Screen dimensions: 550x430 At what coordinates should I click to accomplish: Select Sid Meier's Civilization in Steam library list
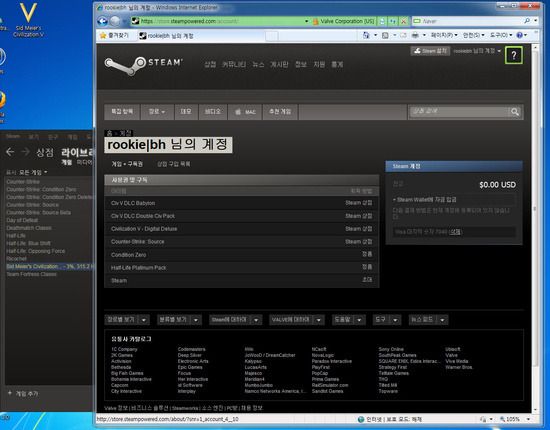(x=49, y=267)
